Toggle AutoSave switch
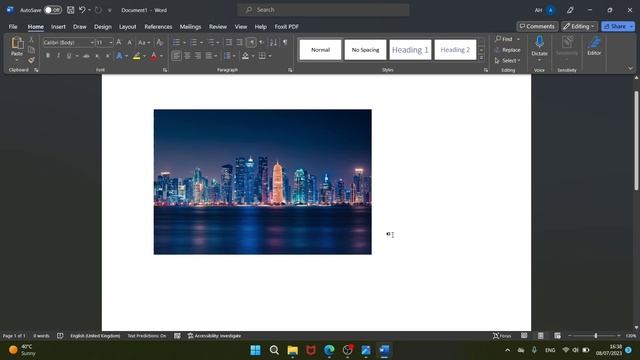The width and height of the screenshot is (640, 360). [53, 10]
